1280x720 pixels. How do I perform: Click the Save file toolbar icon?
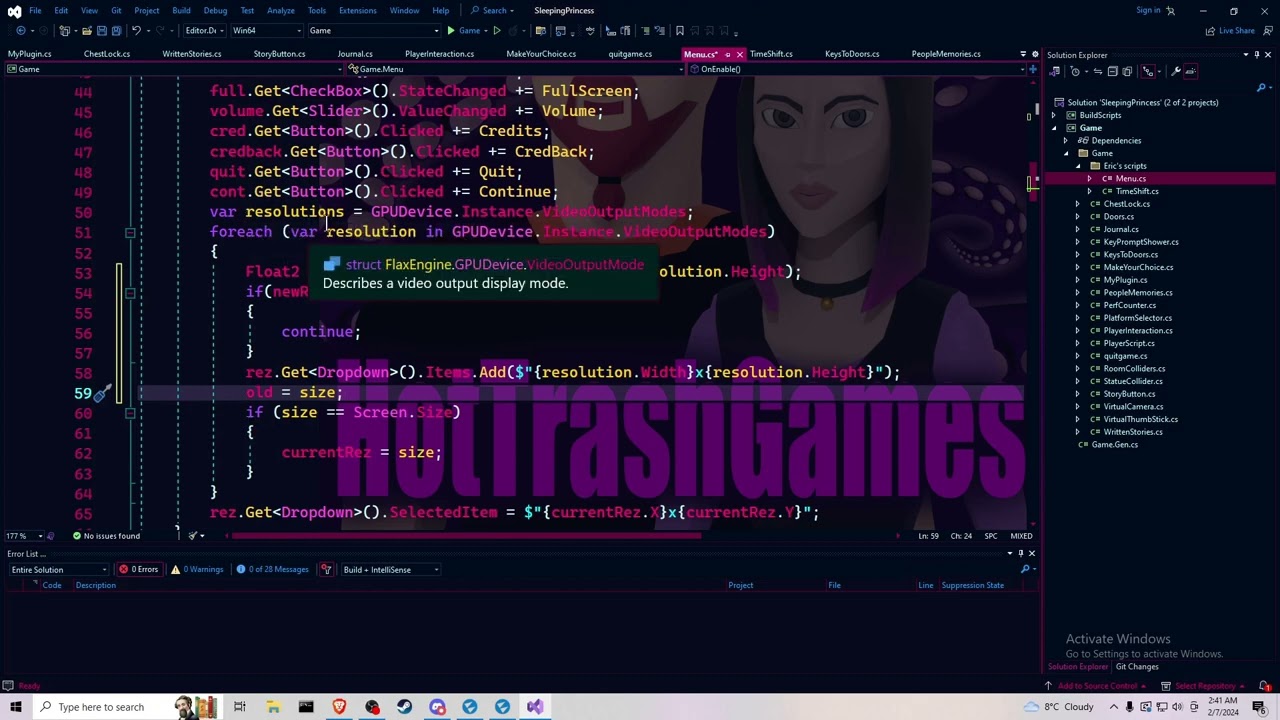click(x=101, y=31)
